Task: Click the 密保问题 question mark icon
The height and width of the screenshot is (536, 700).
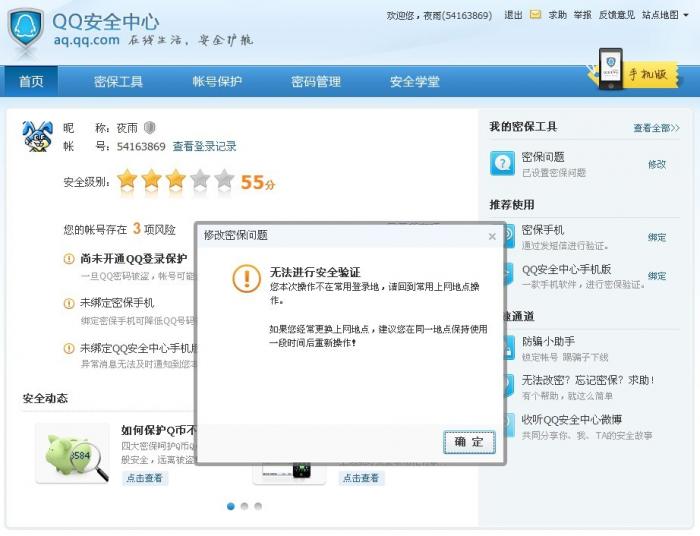Action: click(x=502, y=163)
